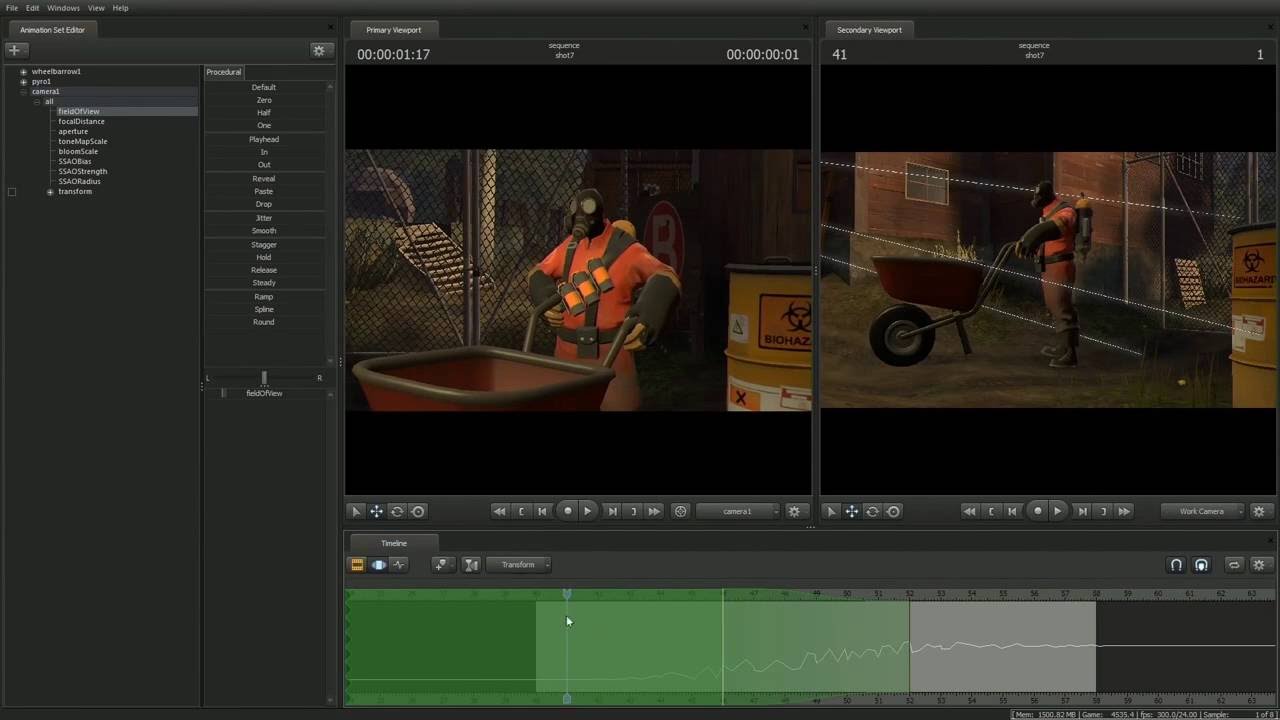Click the fieldOfView control slider
The height and width of the screenshot is (720, 1280).
coord(264,394)
